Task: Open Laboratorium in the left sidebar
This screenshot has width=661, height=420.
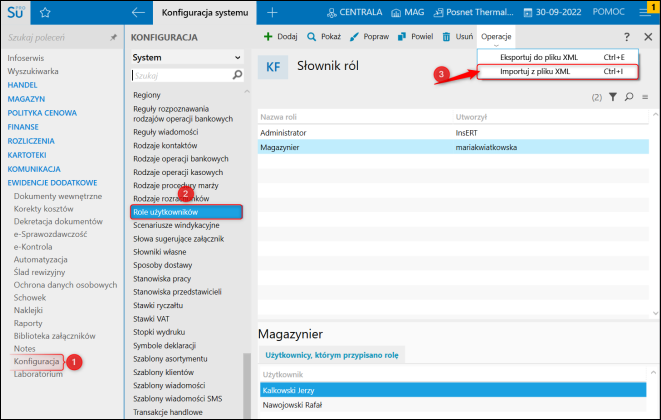Action: pyautogui.click(x=38, y=374)
